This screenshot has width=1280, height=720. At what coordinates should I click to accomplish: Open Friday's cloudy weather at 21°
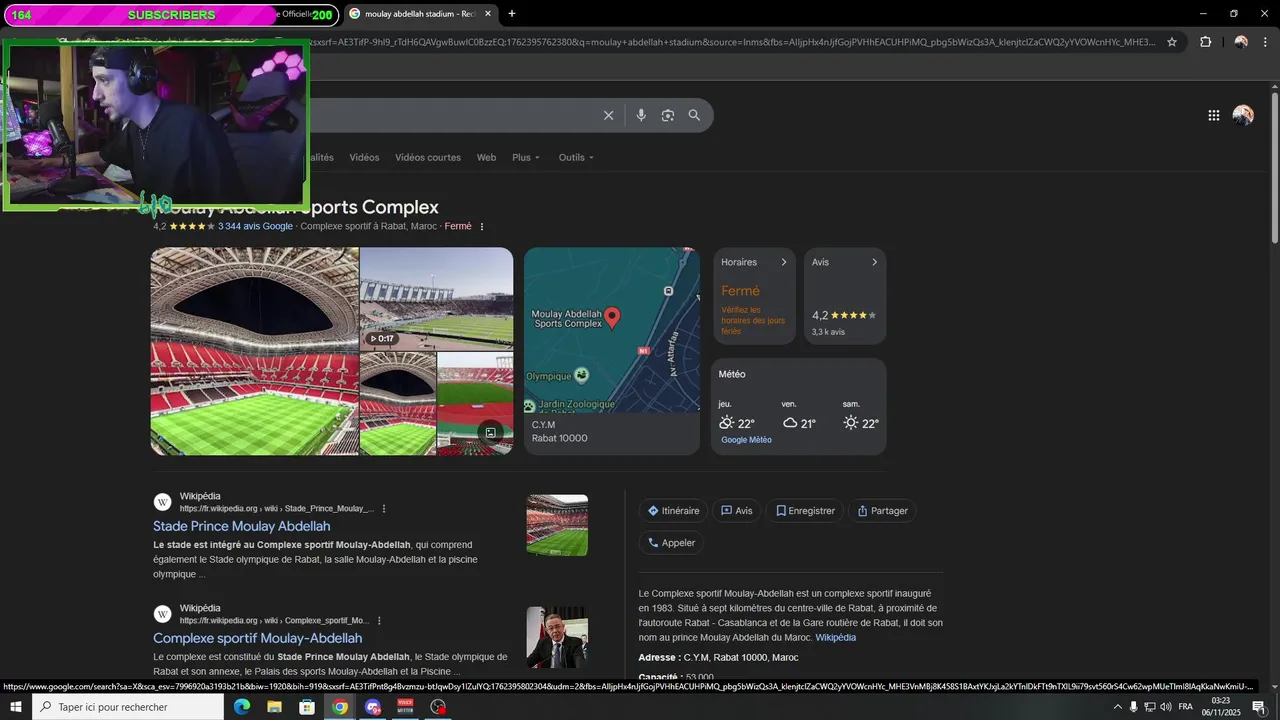point(790,423)
